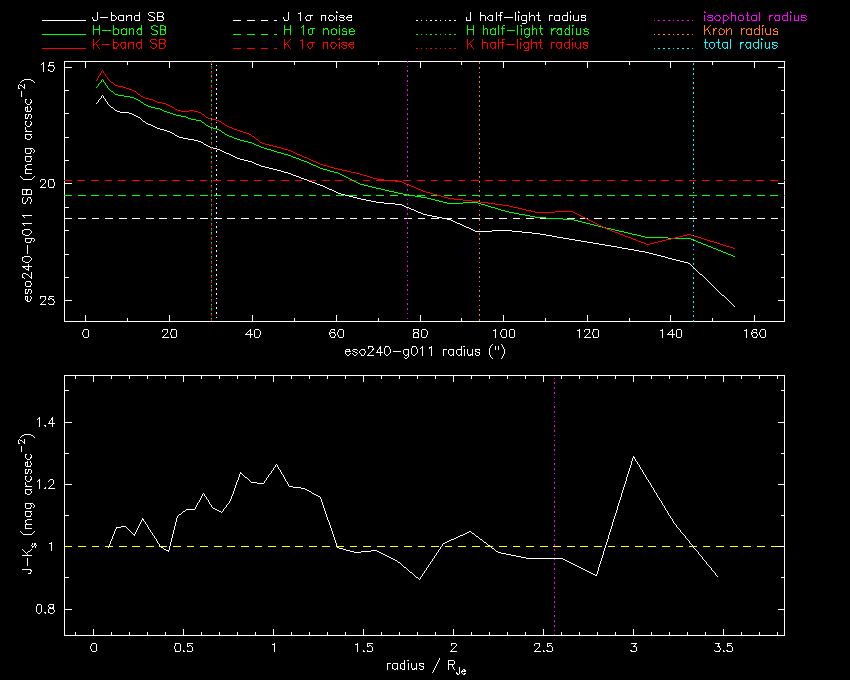
Task: Select the H half-light radius legend entry
Action: (x=527, y=32)
